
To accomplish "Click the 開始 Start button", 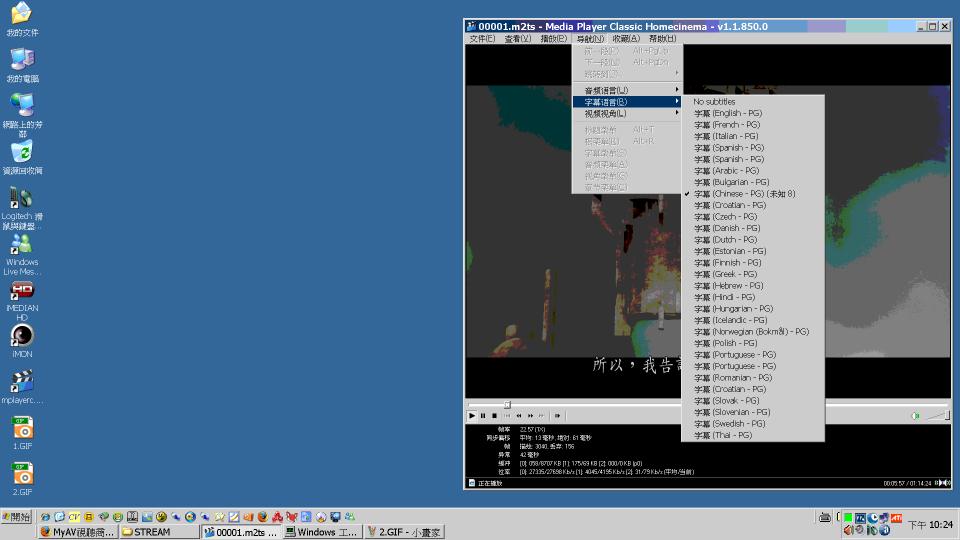I will [17, 517].
